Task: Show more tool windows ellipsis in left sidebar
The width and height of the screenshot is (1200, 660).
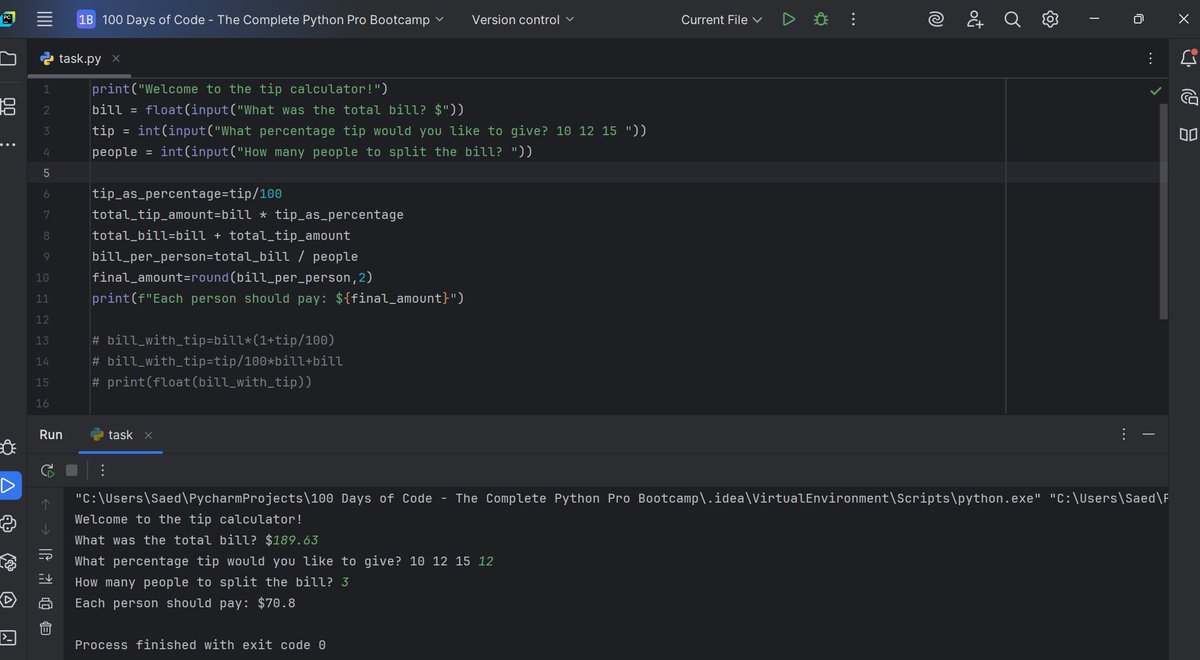Action: (x=8, y=145)
